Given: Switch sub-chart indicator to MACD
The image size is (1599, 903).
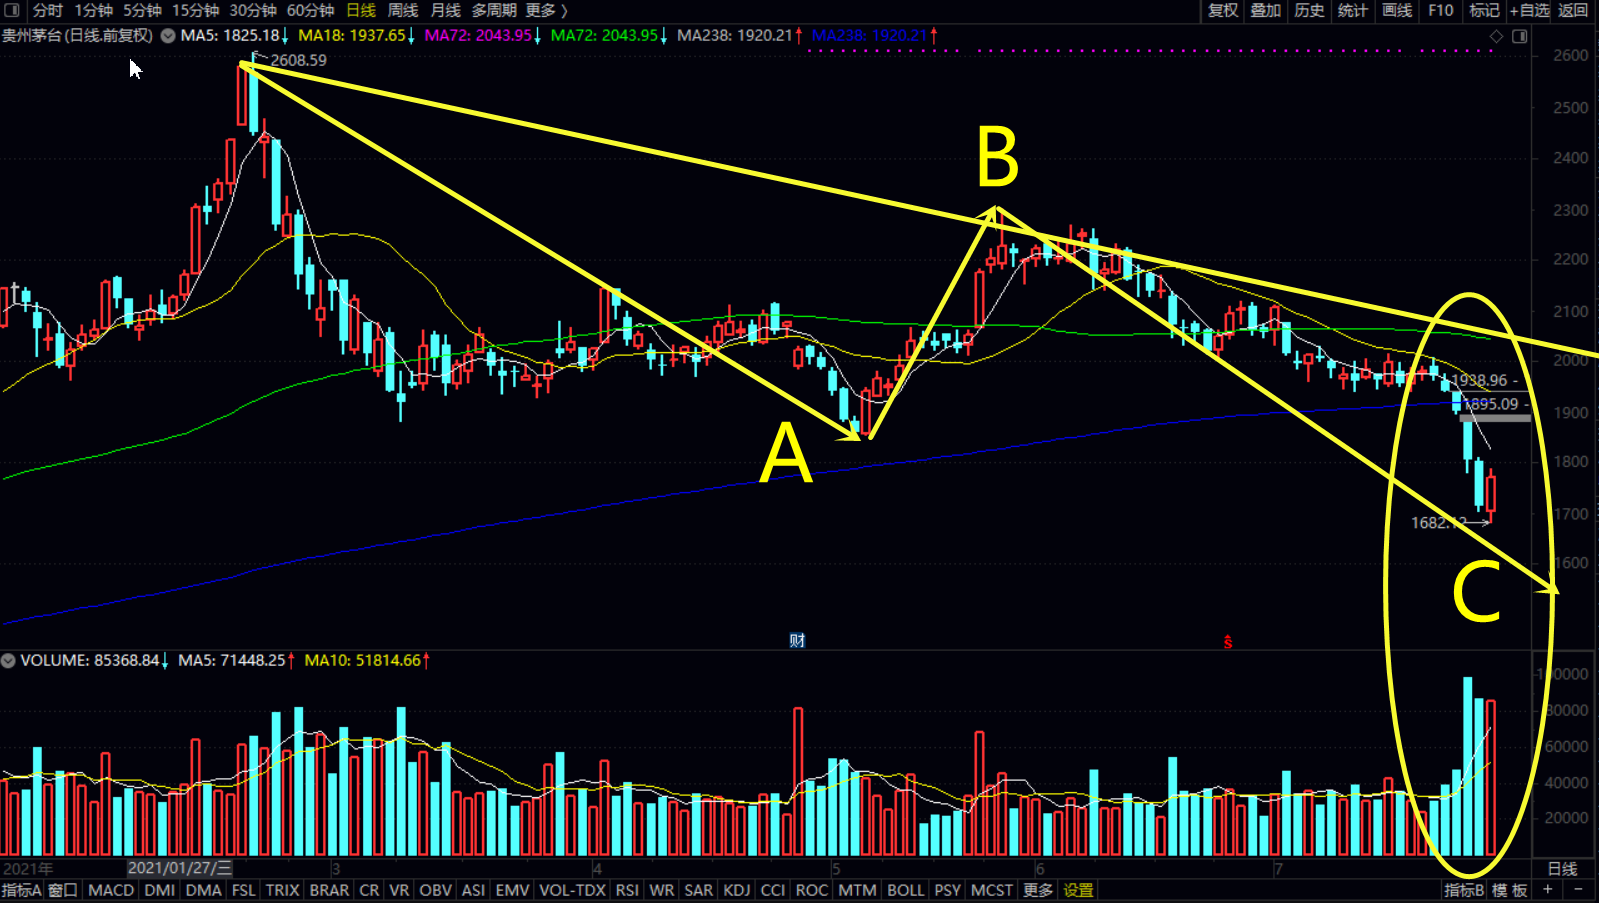Looking at the screenshot, I should 111,890.
